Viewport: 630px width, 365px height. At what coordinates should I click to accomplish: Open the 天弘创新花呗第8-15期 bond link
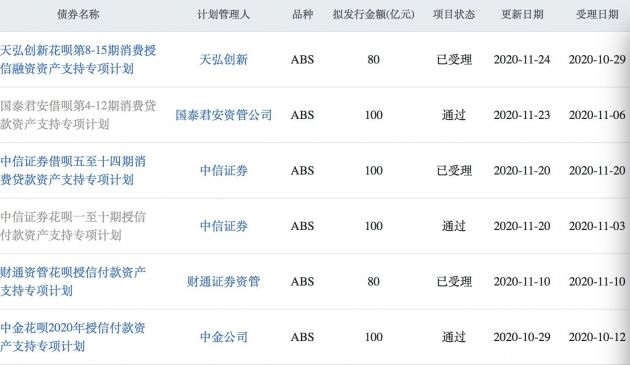point(78,59)
